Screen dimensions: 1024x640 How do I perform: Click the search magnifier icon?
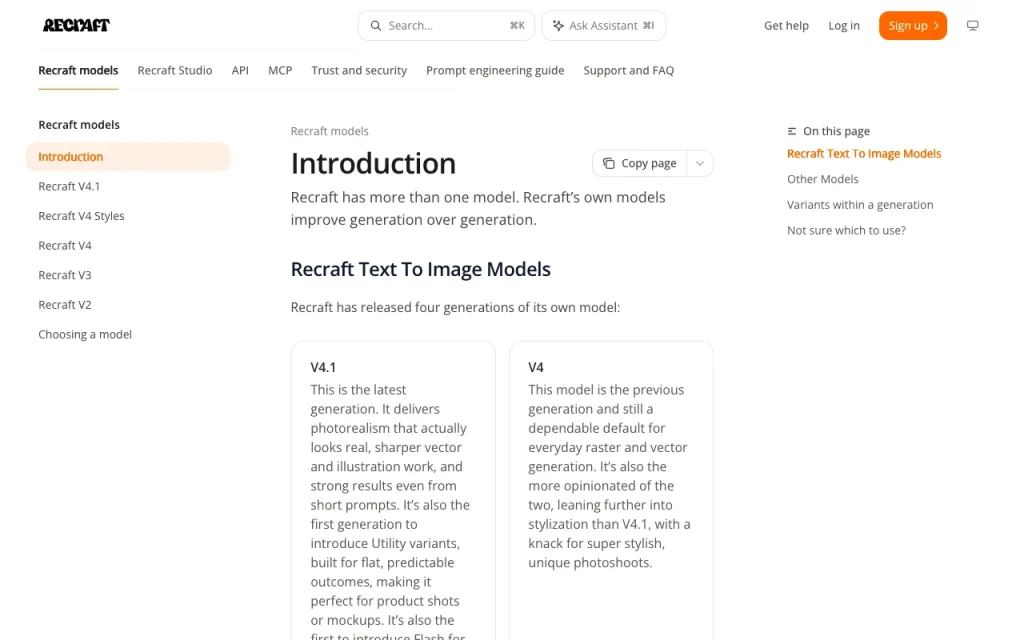tap(376, 25)
